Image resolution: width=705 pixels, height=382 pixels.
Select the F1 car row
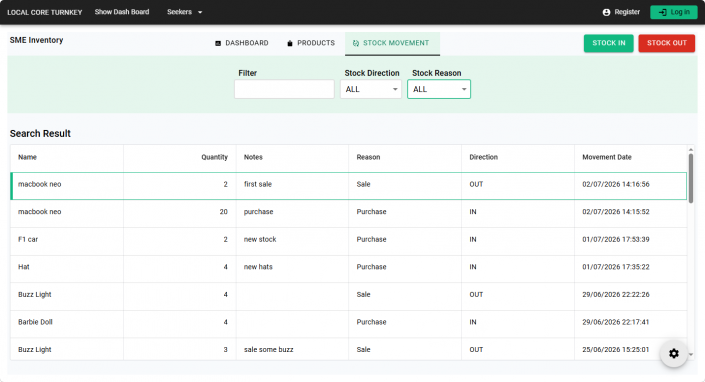pyautogui.click(x=348, y=240)
